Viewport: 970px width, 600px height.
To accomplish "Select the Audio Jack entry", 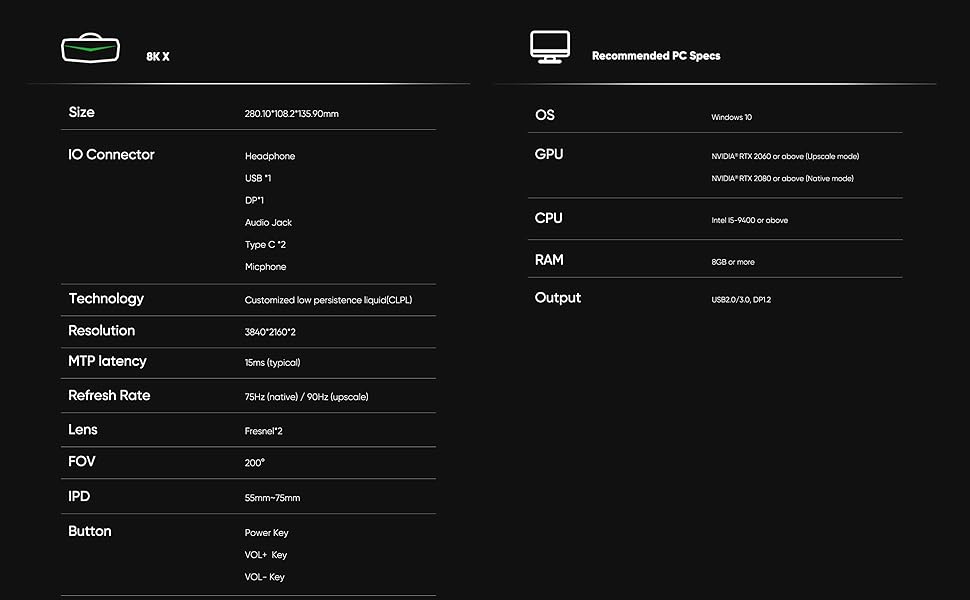I will click(268, 223).
